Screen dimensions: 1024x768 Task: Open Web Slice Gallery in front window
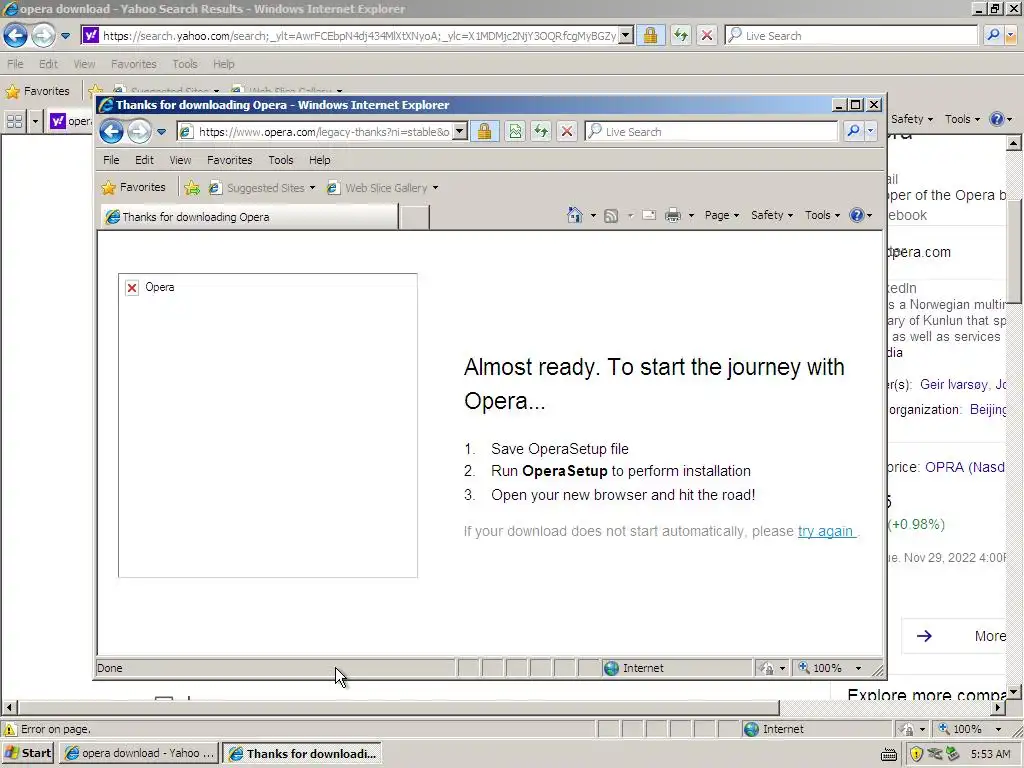click(382, 188)
